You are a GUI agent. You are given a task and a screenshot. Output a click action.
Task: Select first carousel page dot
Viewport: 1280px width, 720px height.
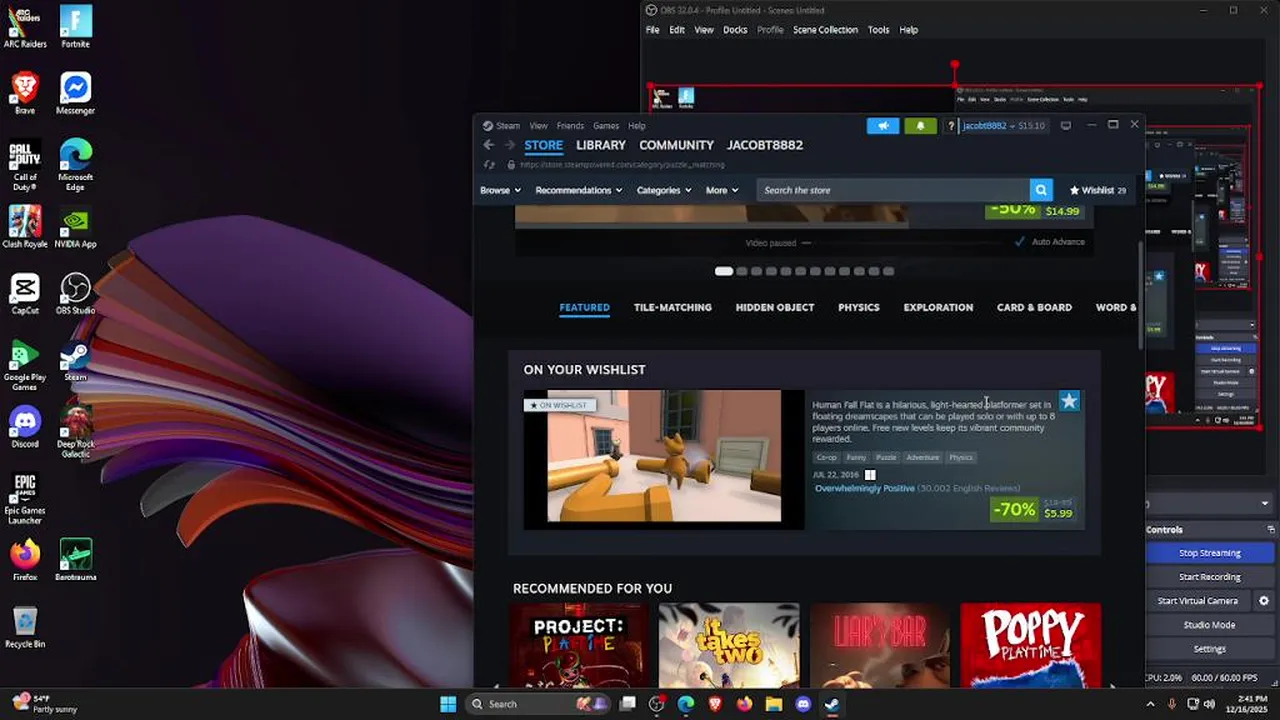724,271
